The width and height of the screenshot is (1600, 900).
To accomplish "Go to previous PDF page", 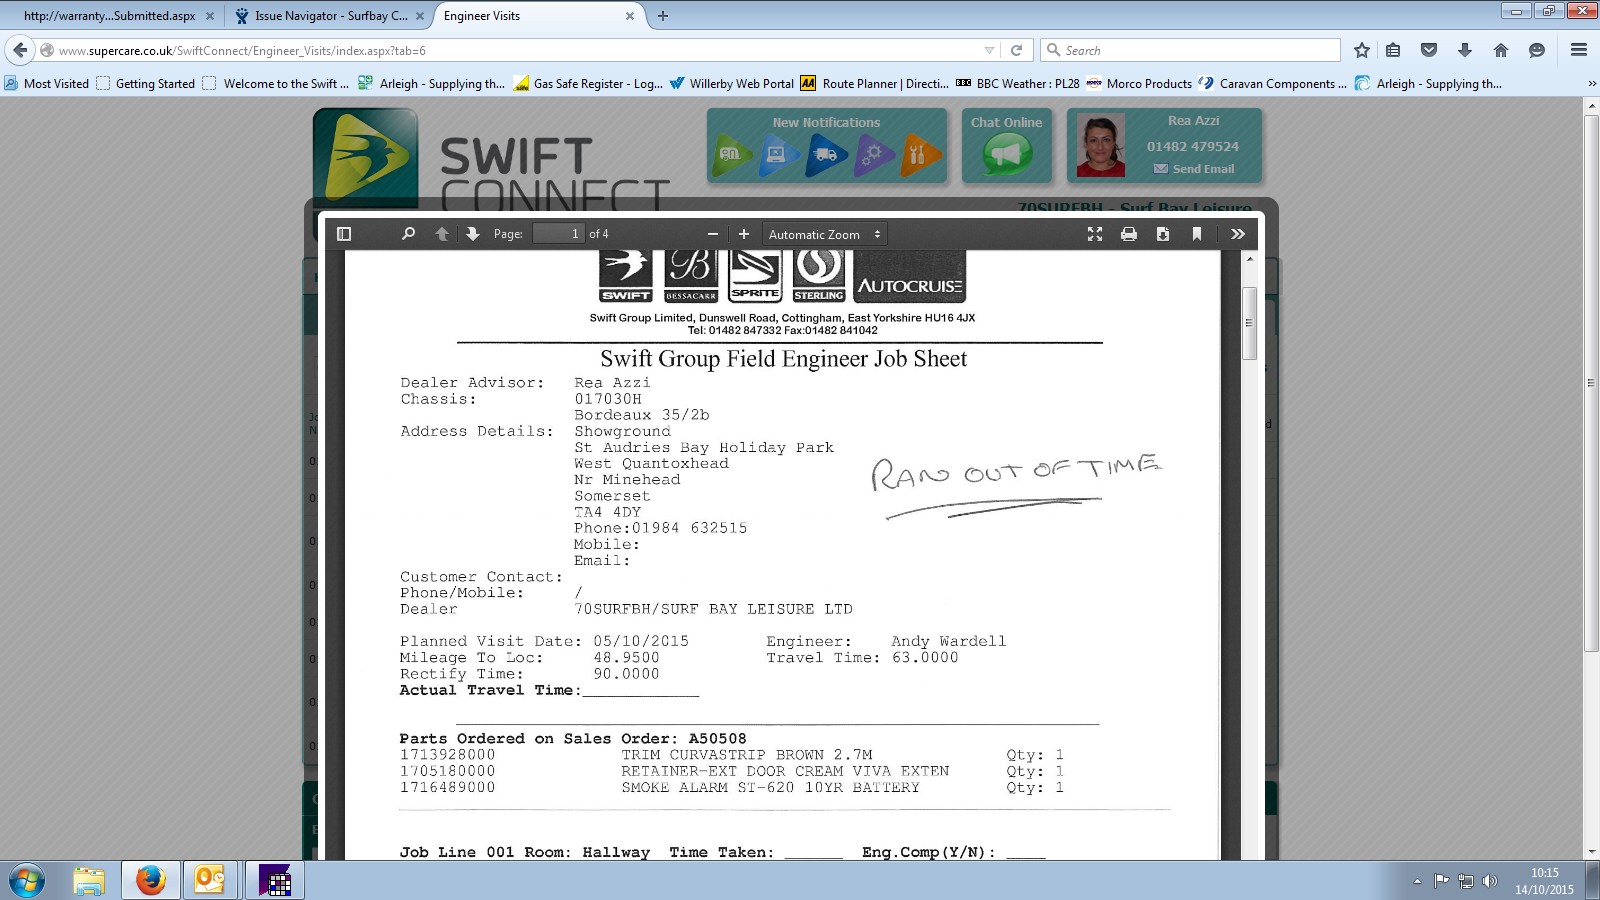I will point(441,234).
